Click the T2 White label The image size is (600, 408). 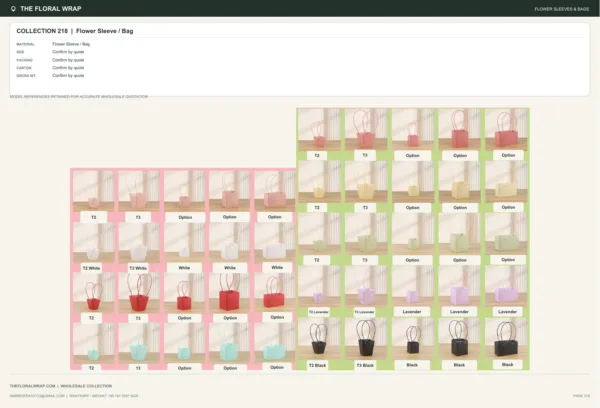tap(91, 268)
